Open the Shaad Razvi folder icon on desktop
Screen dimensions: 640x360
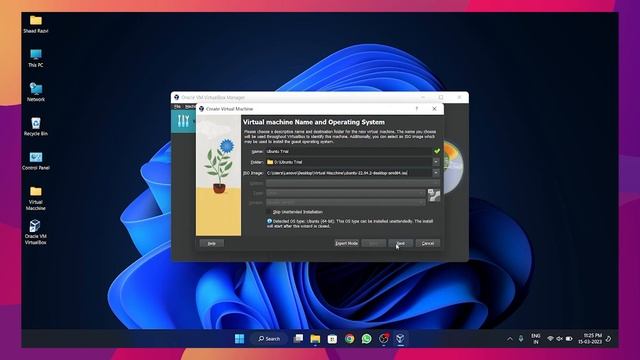tap(36, 24)
